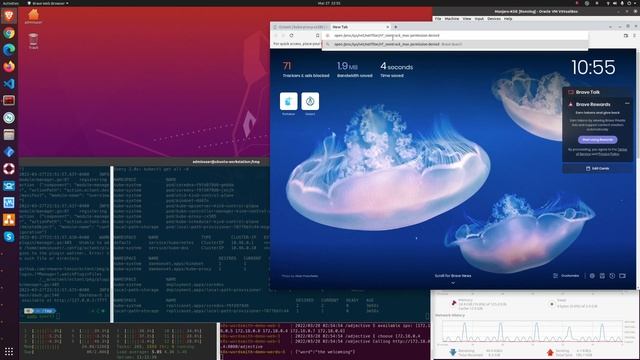The height and width of the screenshot is (360, 640).
Task: Choose the Brave Search suggestion row
Action: tap(455, 44)
